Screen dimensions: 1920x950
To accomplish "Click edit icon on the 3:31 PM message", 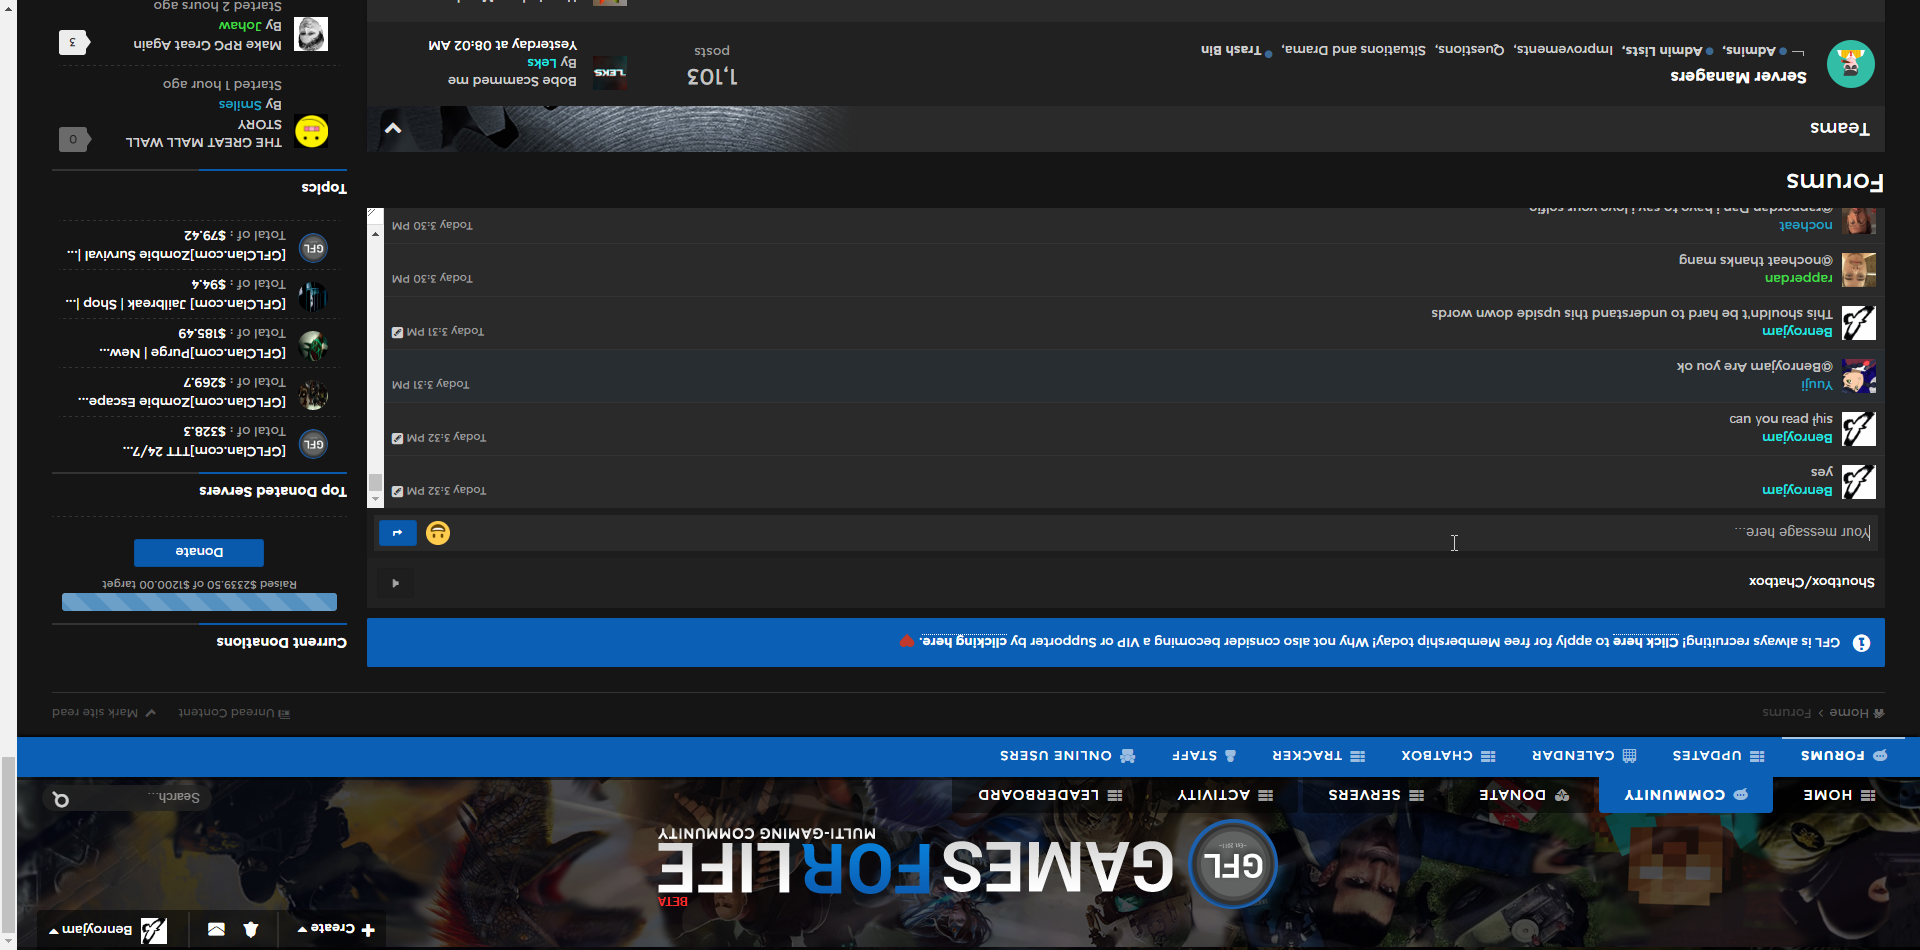I will pos(397,332).
